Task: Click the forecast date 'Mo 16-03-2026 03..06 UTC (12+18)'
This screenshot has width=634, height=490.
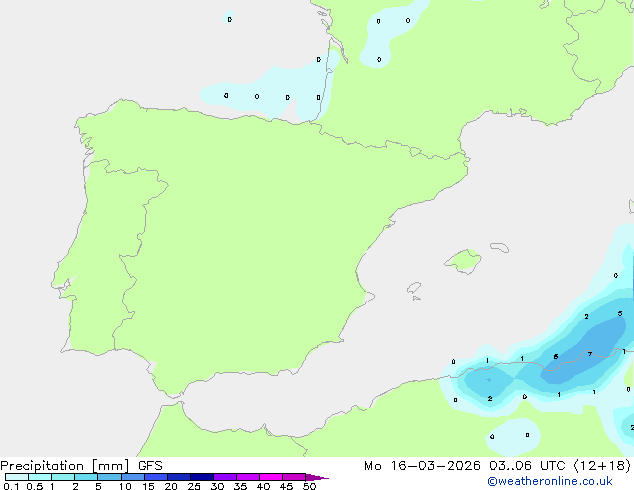Action: pos(497,466)
